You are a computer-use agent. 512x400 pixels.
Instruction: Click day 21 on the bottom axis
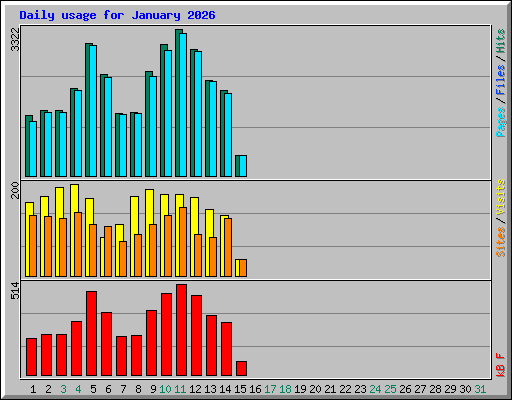[330, 389]
